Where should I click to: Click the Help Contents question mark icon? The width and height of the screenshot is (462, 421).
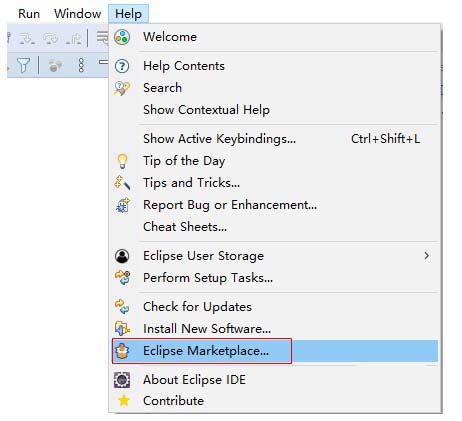point(122,66)
